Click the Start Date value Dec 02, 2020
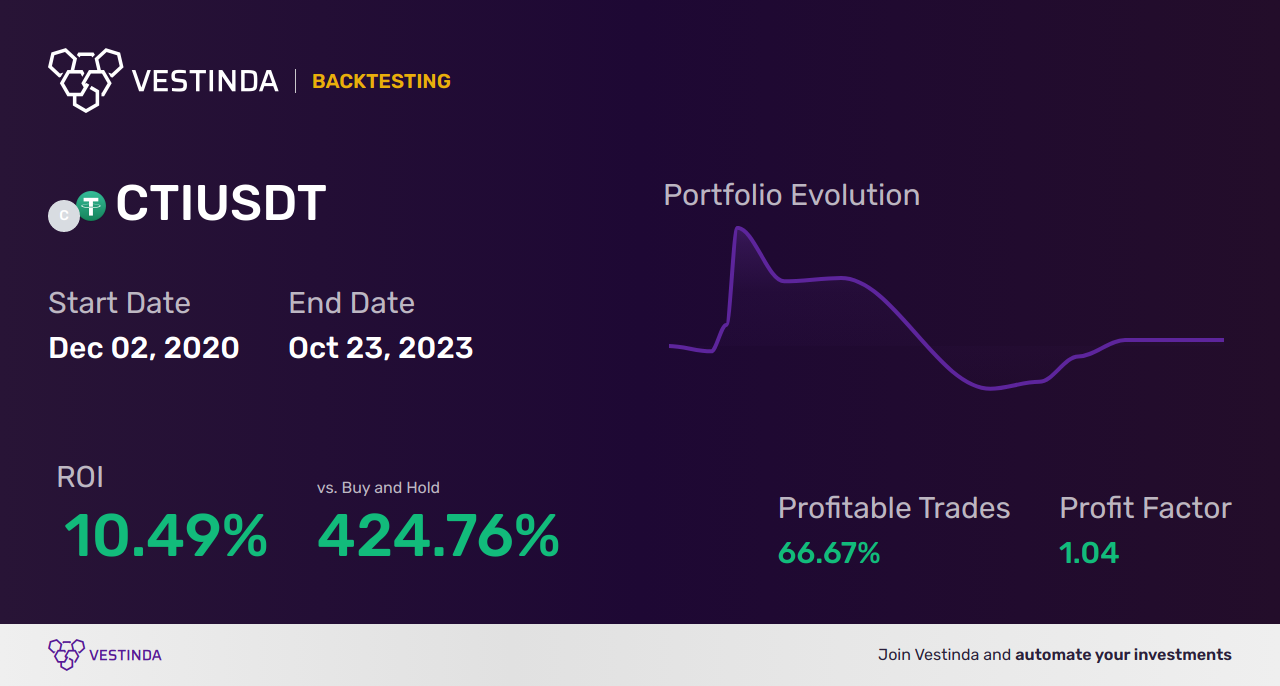The height and width of the screenshot is (686, 1280). coord(144,347)
